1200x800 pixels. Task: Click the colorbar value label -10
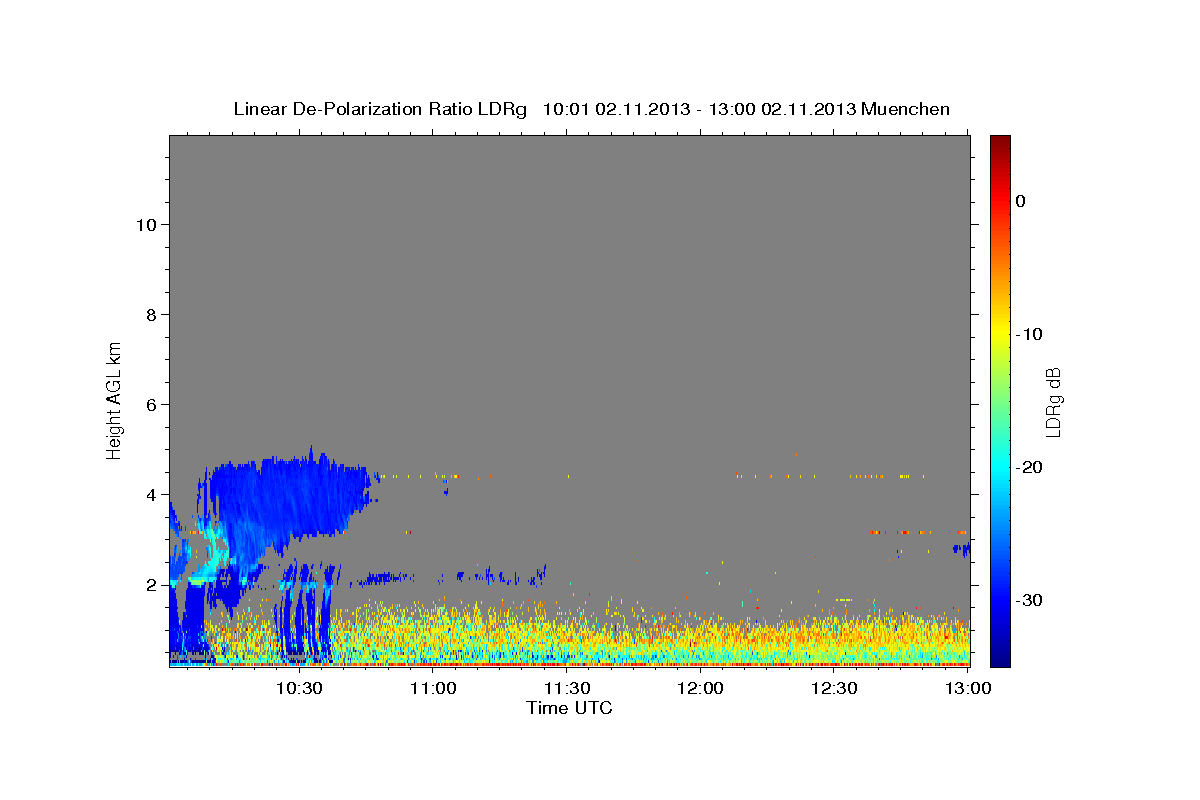tap(1030, 334)
